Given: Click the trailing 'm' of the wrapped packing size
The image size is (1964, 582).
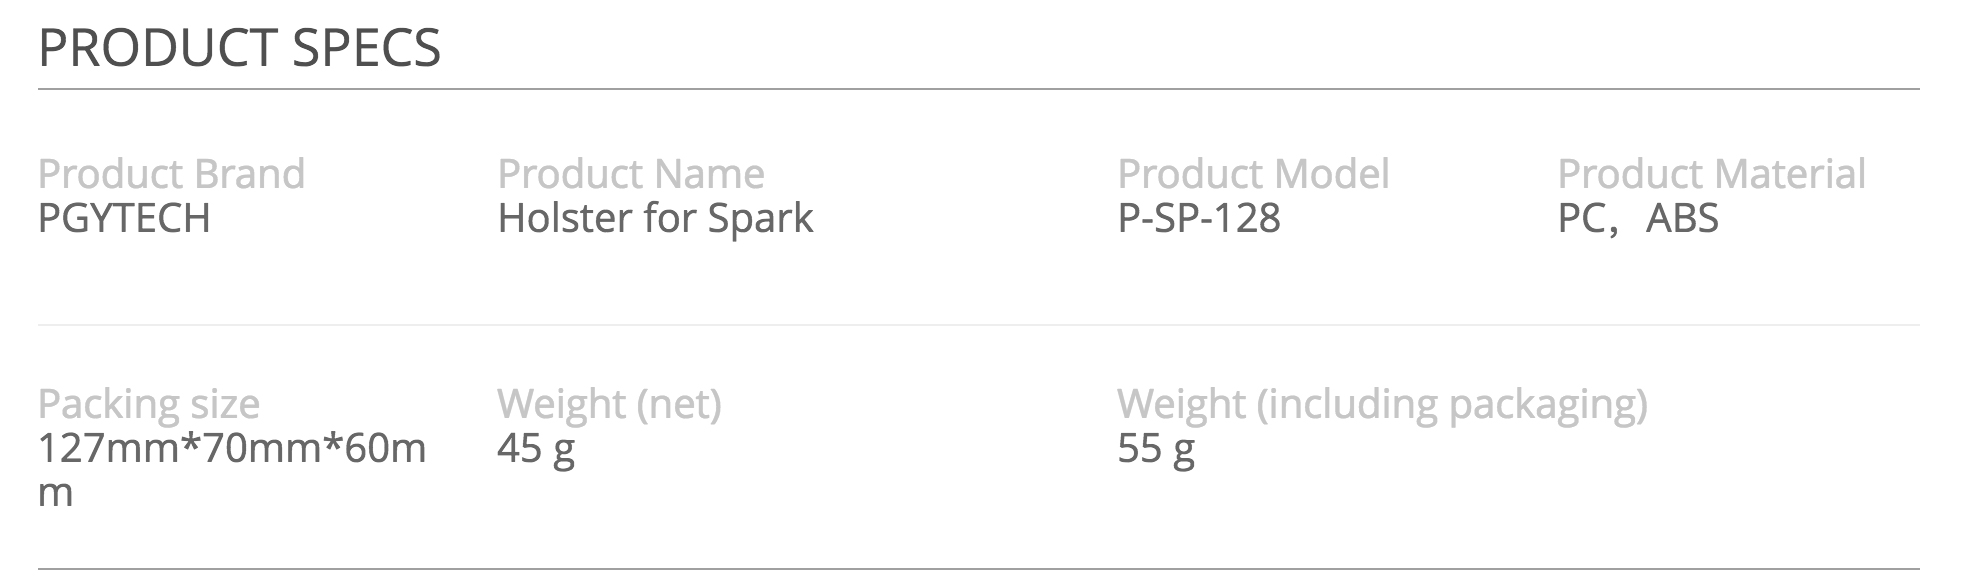Looking at the screenshot, I should pyautogui.click(x=56, y=493).
